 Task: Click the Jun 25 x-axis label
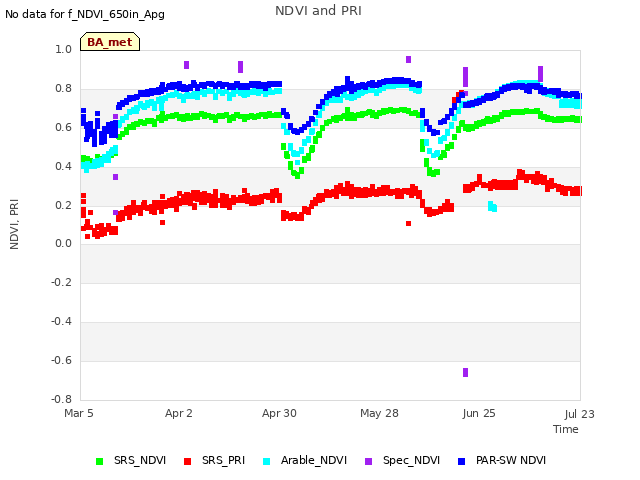(479, 413)
